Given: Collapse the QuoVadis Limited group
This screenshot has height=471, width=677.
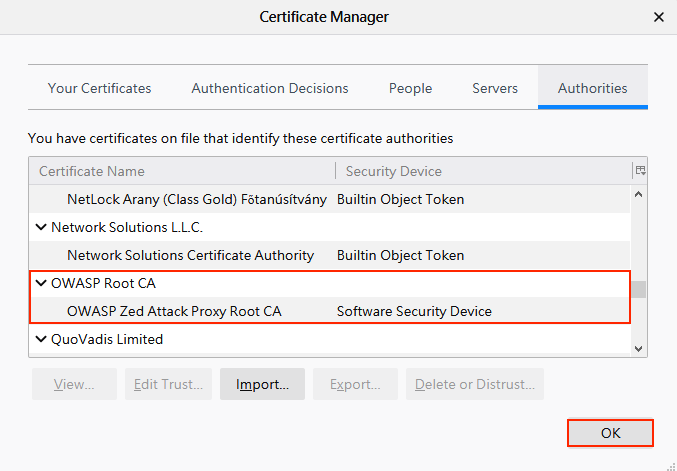Looking at the screenshot, I should pos(41,339).
